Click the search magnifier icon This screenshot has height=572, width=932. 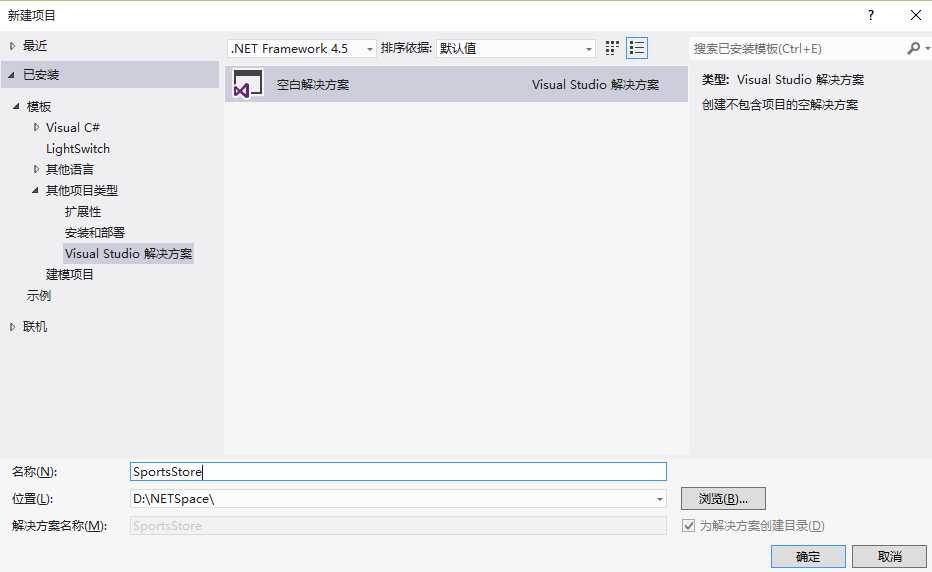914,48
